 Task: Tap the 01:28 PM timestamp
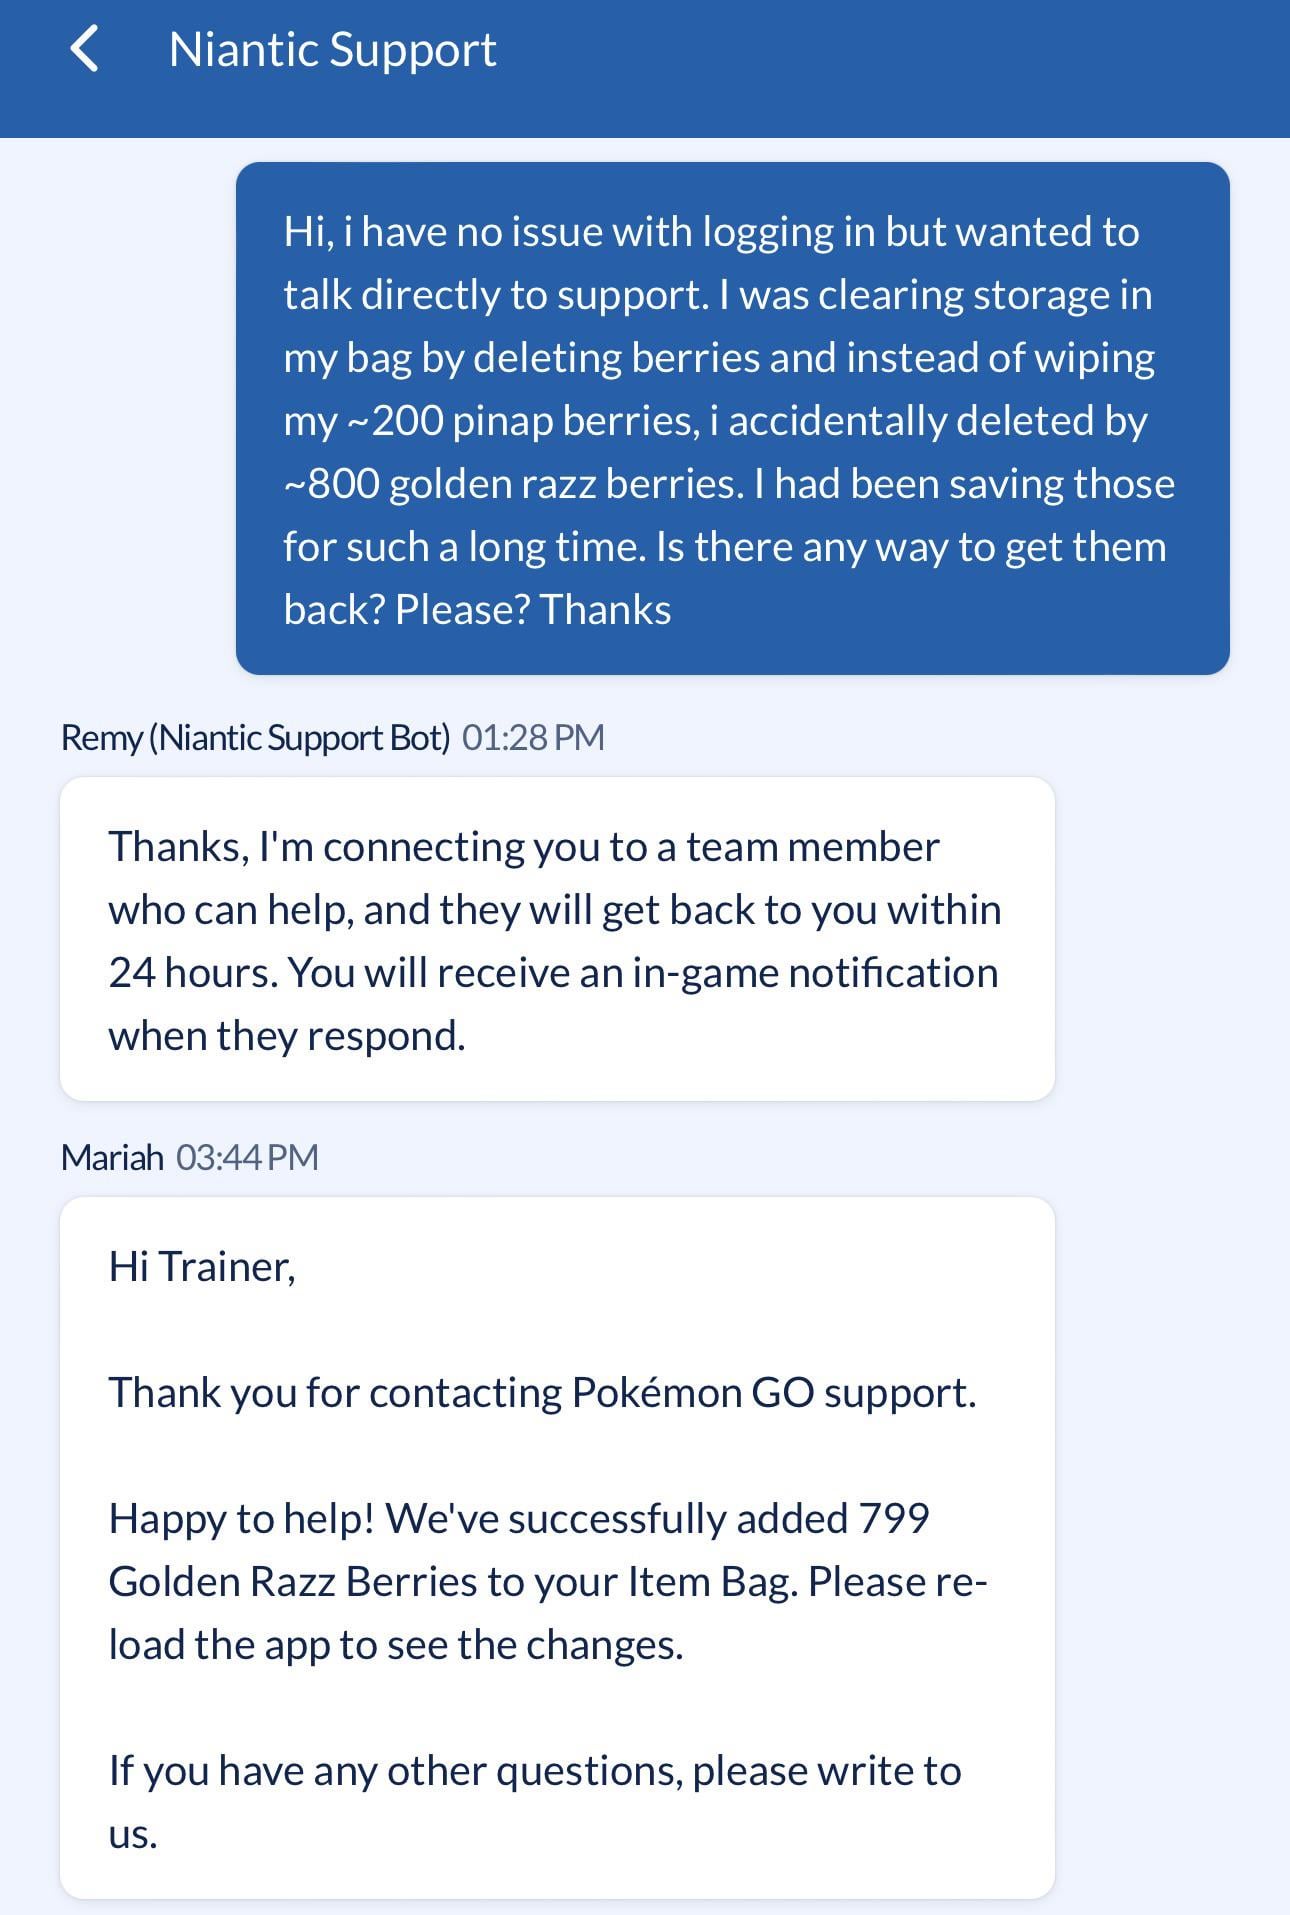(x=533, y=738)
